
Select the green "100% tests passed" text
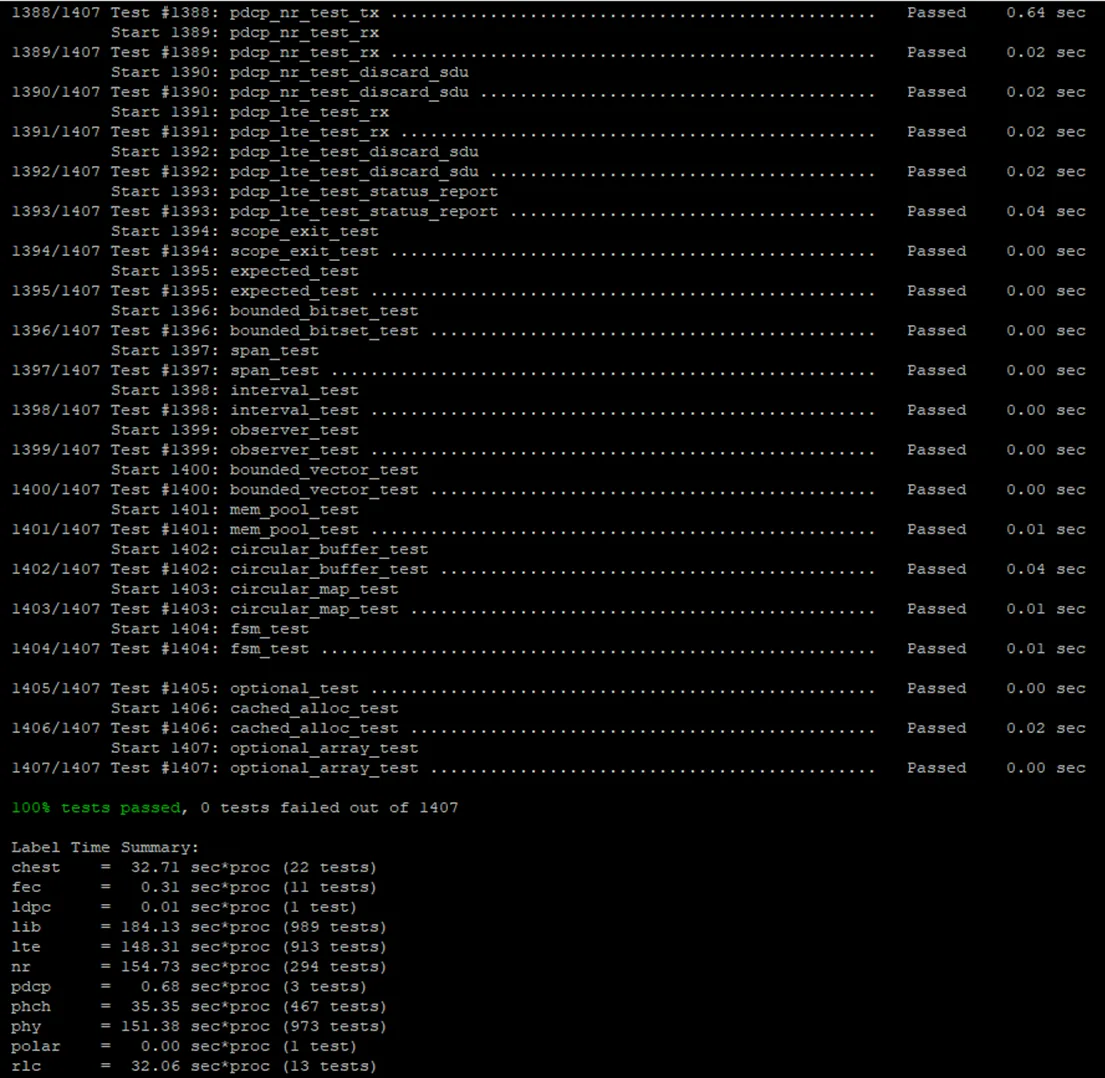[x=96, y=807]
